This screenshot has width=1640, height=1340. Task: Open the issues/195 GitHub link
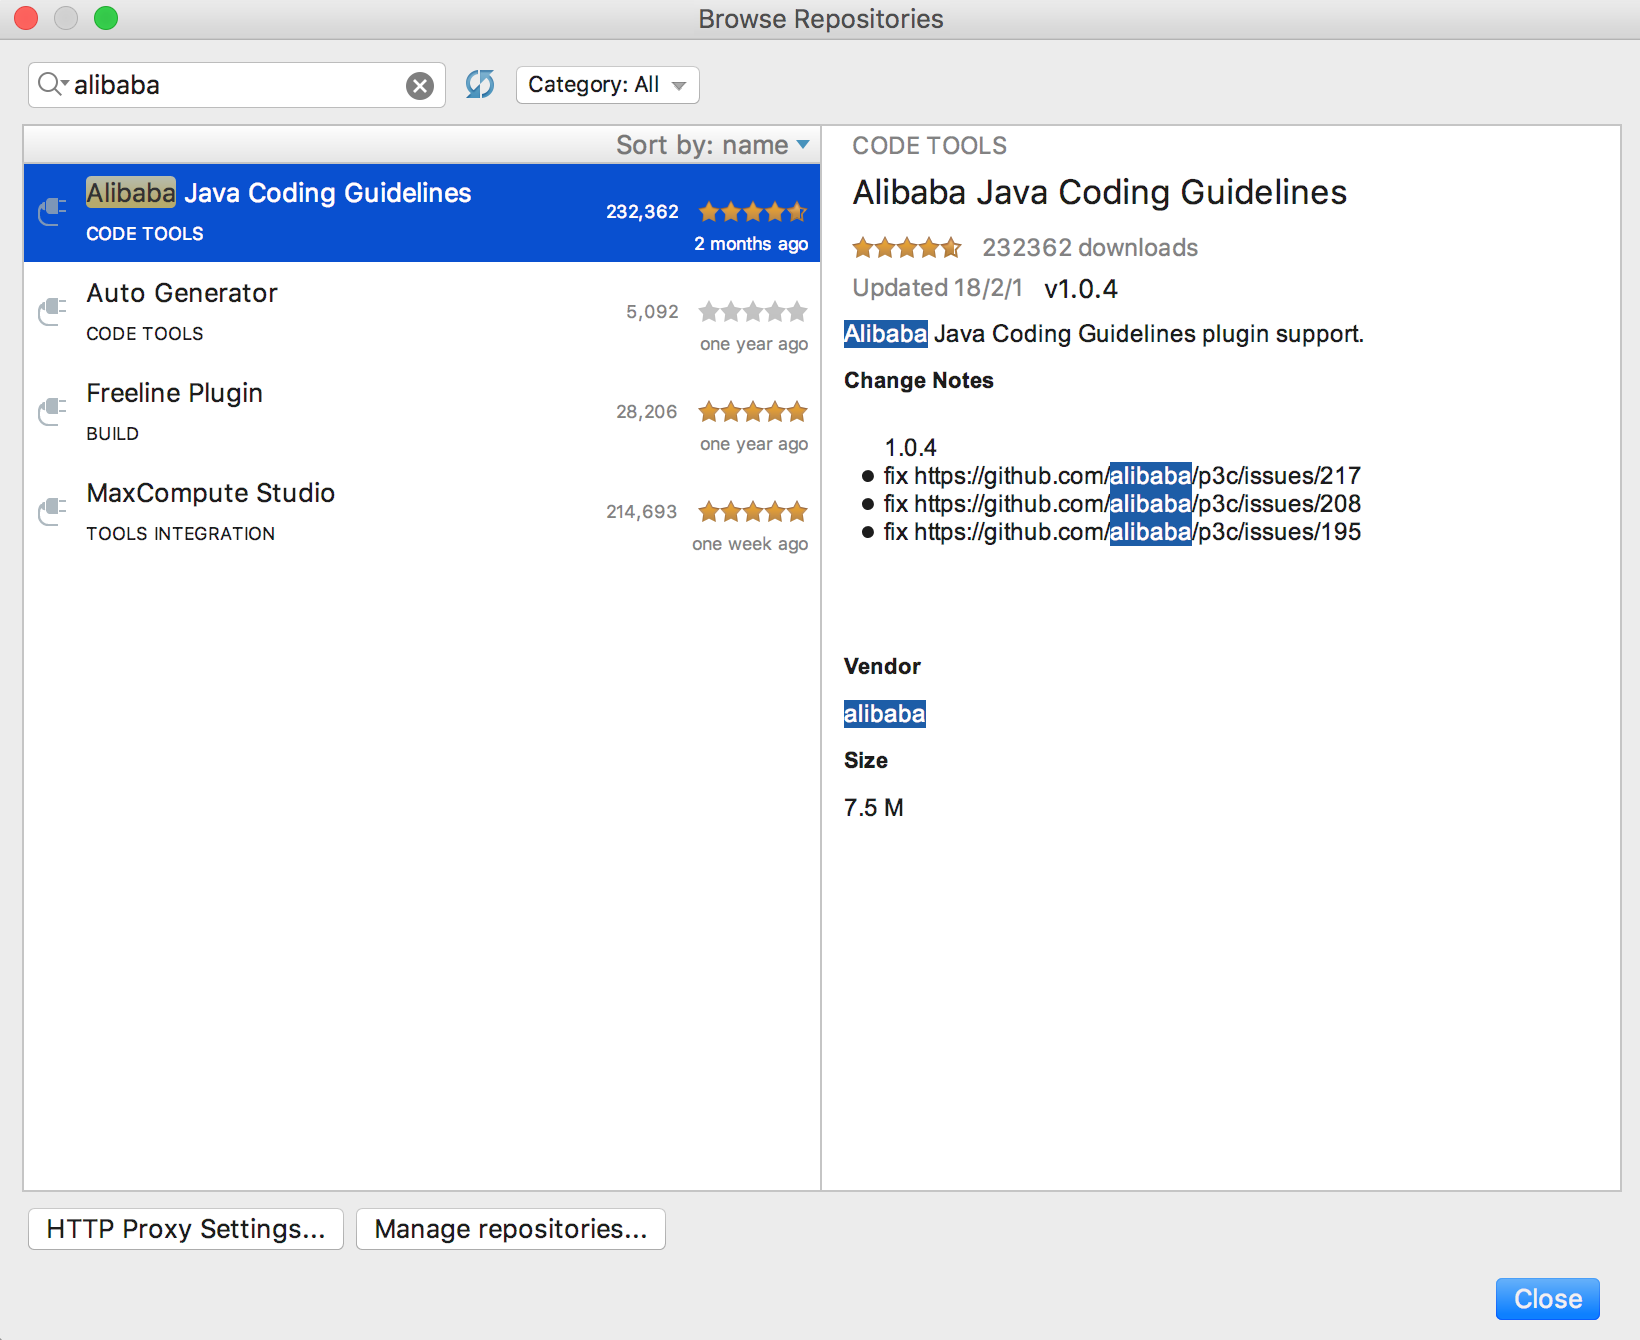tap(1137, 532)
